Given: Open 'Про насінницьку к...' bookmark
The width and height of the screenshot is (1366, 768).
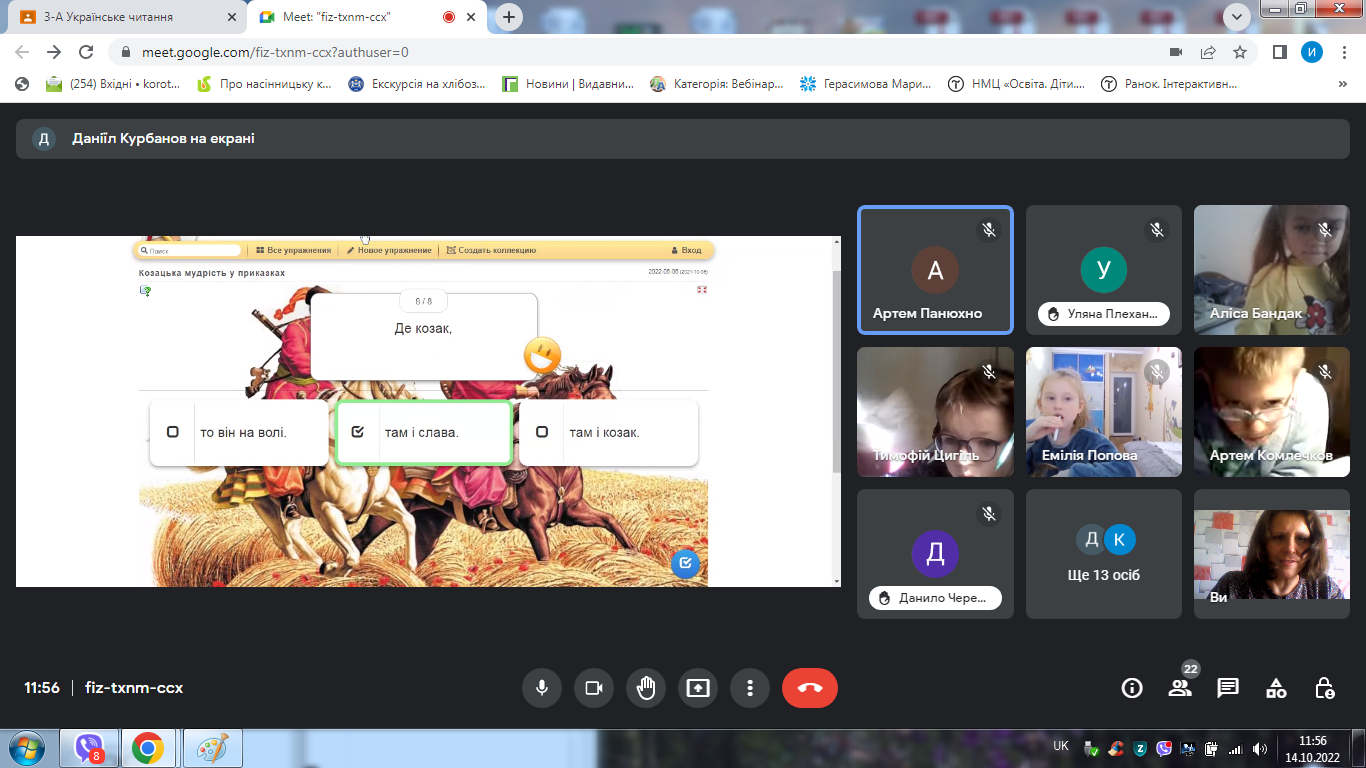Looking at the screenshot, I should click(x=266, y=84).
